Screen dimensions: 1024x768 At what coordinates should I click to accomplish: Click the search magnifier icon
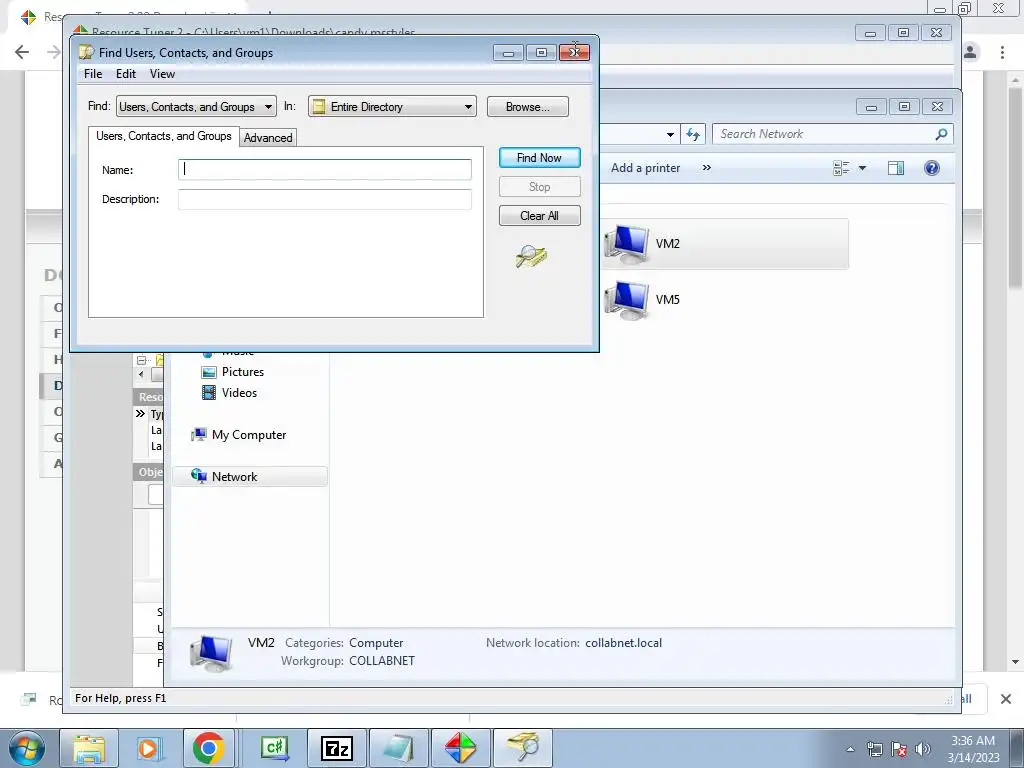click(x=941, y=134)
